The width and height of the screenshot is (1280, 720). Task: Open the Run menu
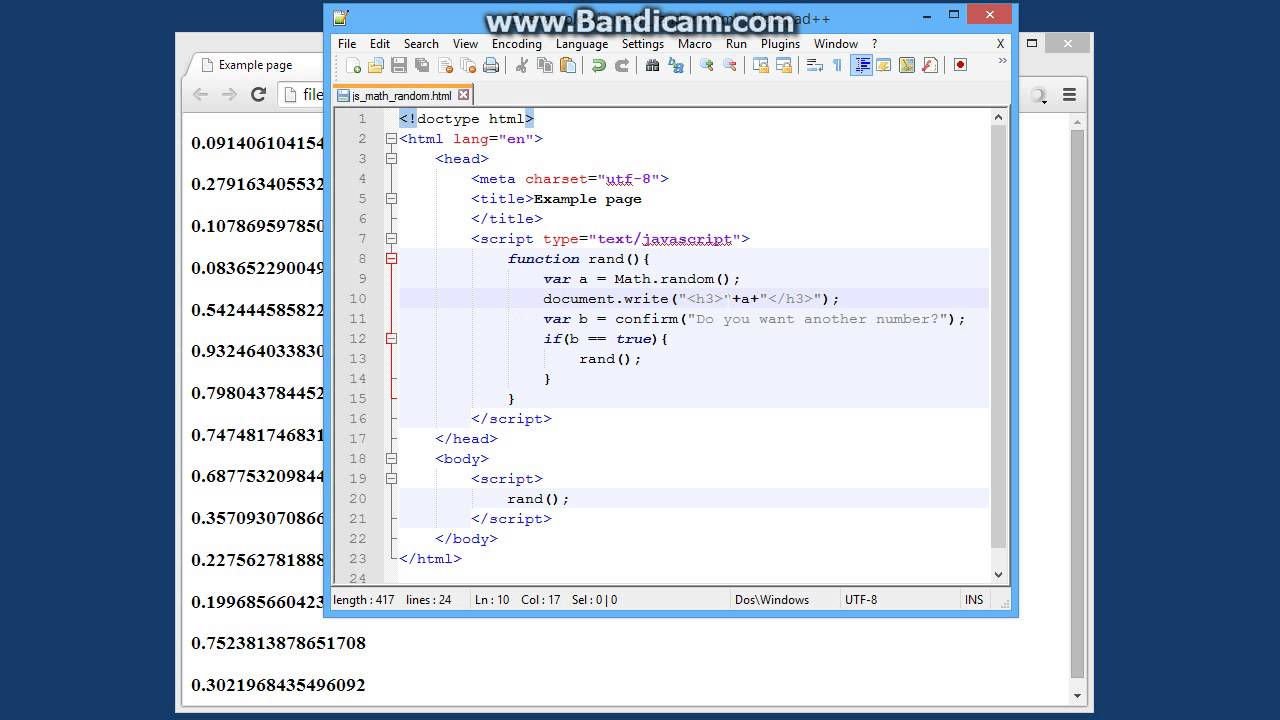(x=736, y=44)
